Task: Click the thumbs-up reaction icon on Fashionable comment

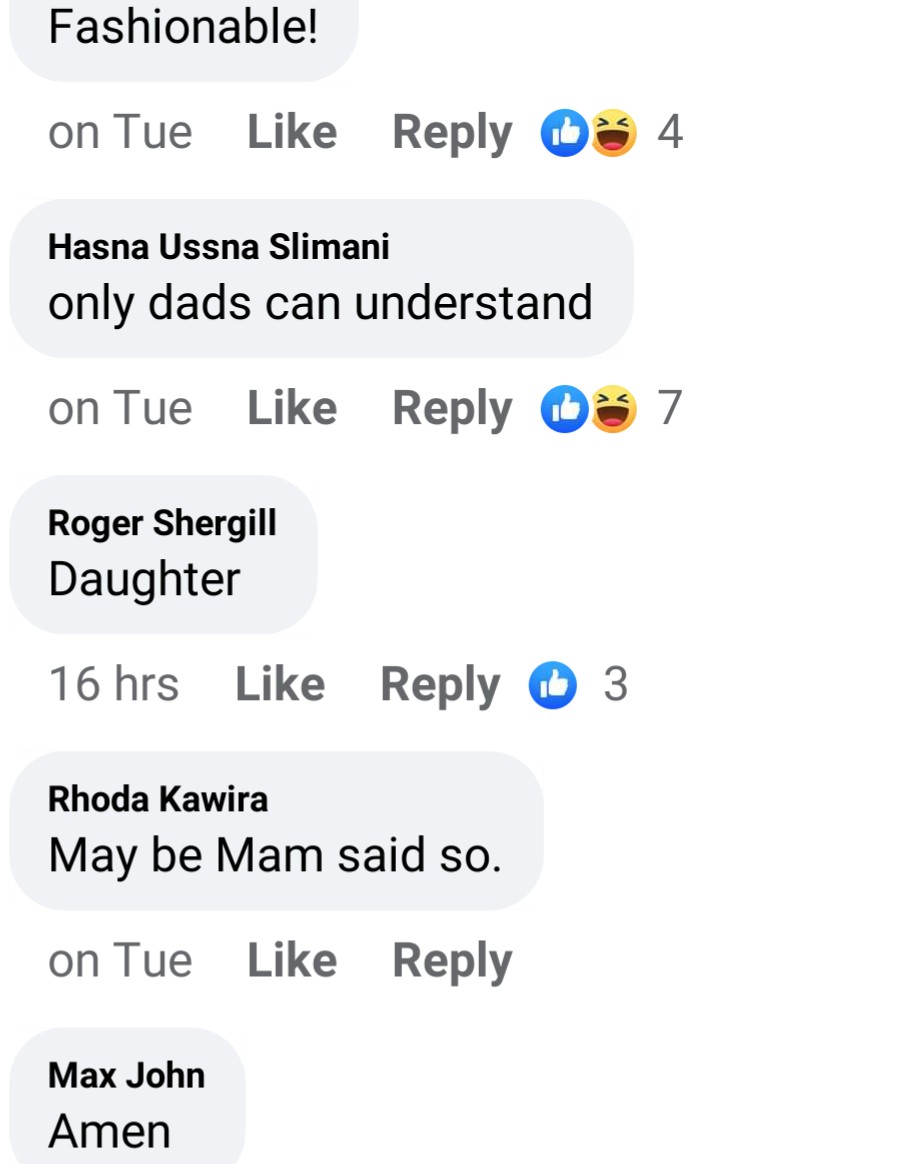Action: pos(564,133)
